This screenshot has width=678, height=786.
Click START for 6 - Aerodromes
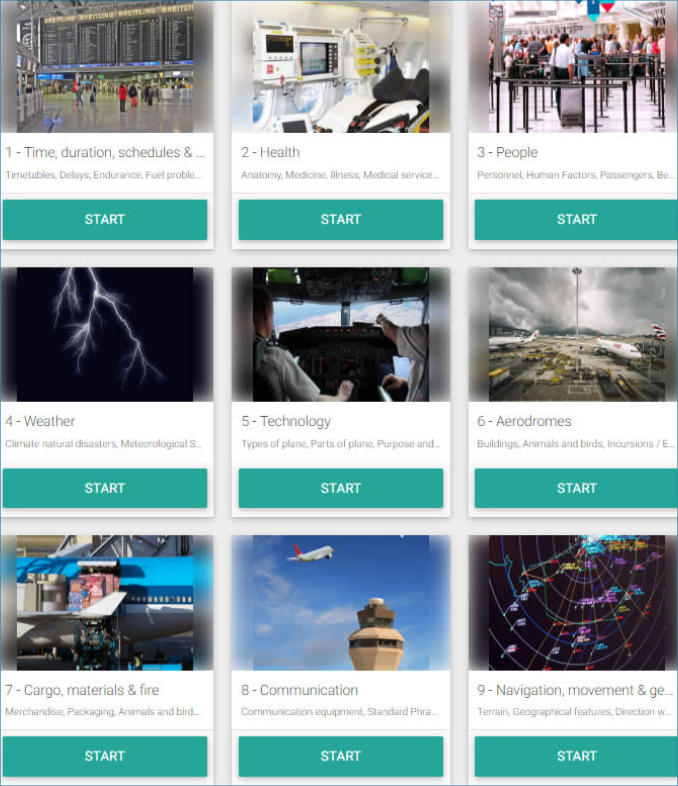click(x=576, y=488)
